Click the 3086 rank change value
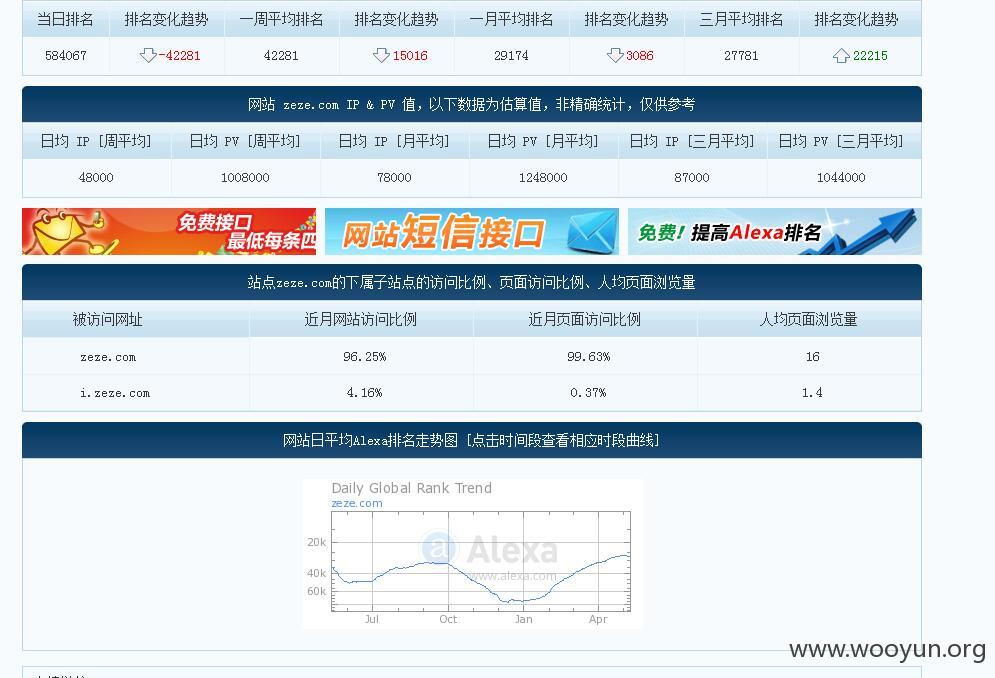 (x=640, y=56)
